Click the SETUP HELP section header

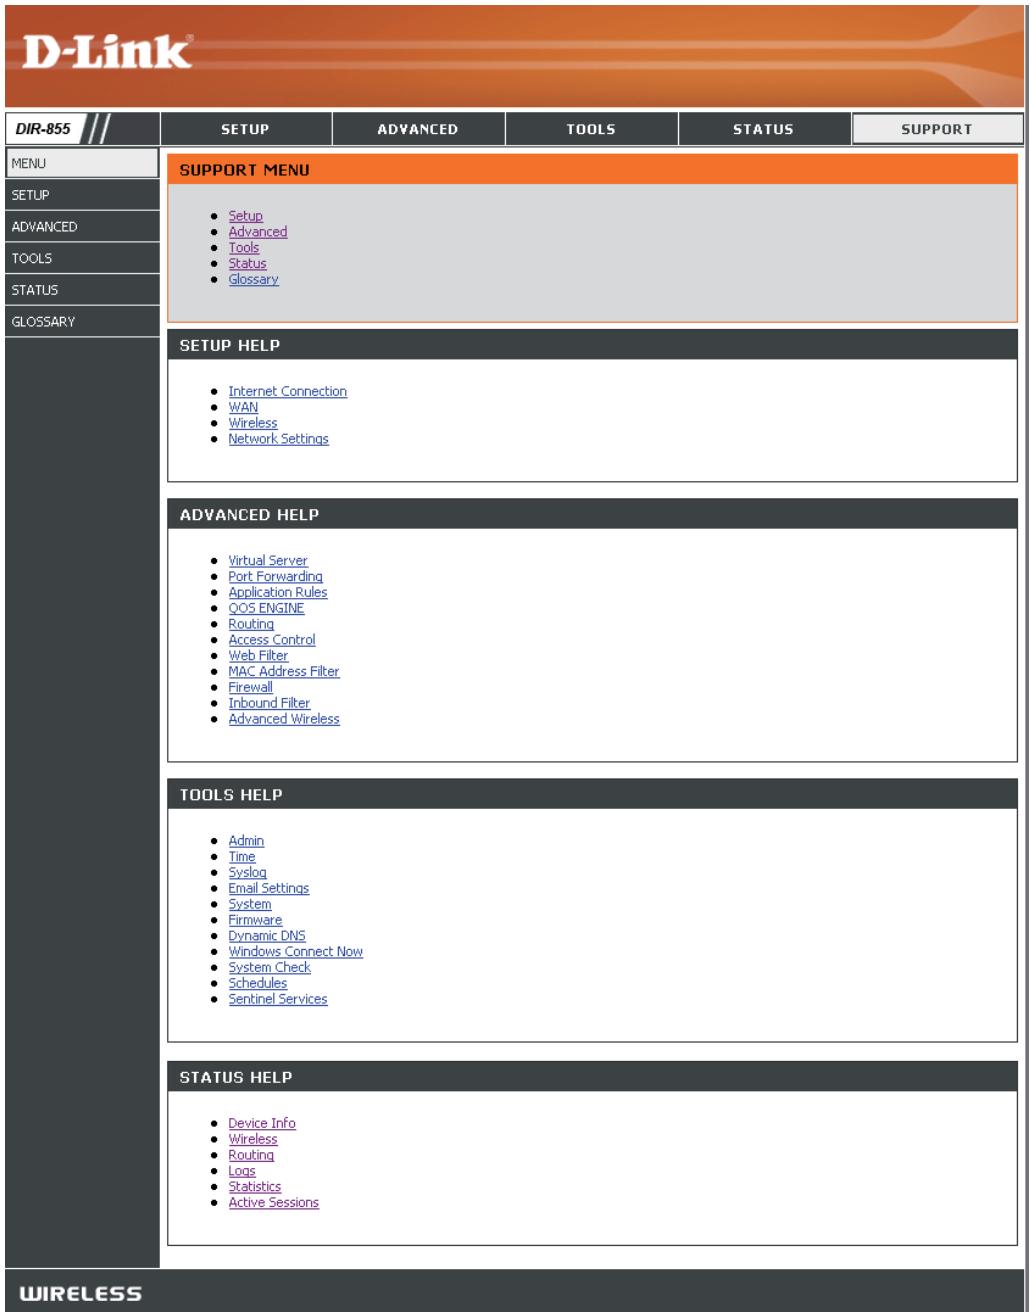(x=592, y=345)
